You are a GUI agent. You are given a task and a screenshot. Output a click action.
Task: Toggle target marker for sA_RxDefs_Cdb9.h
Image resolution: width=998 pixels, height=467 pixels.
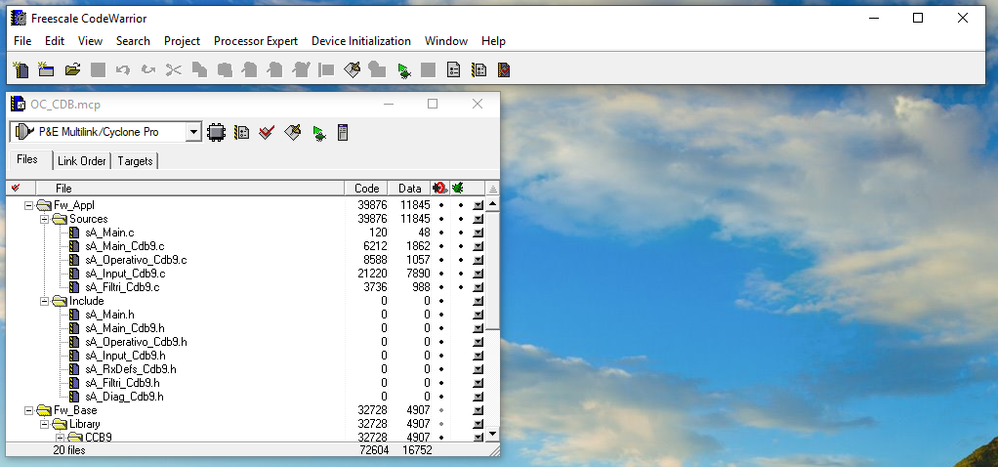click(x=441, y=370)
